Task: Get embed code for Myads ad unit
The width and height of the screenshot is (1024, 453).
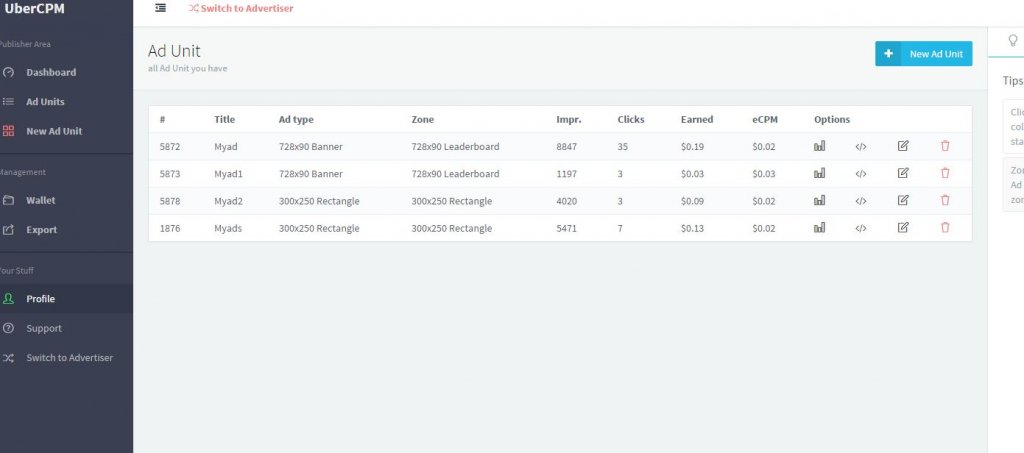Action: 861,228
